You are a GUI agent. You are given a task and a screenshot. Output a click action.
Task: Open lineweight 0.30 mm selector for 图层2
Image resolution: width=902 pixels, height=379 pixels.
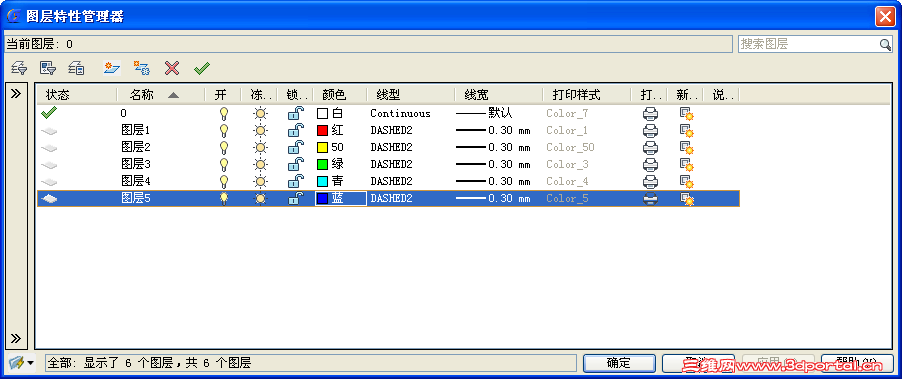pos(493,148)
